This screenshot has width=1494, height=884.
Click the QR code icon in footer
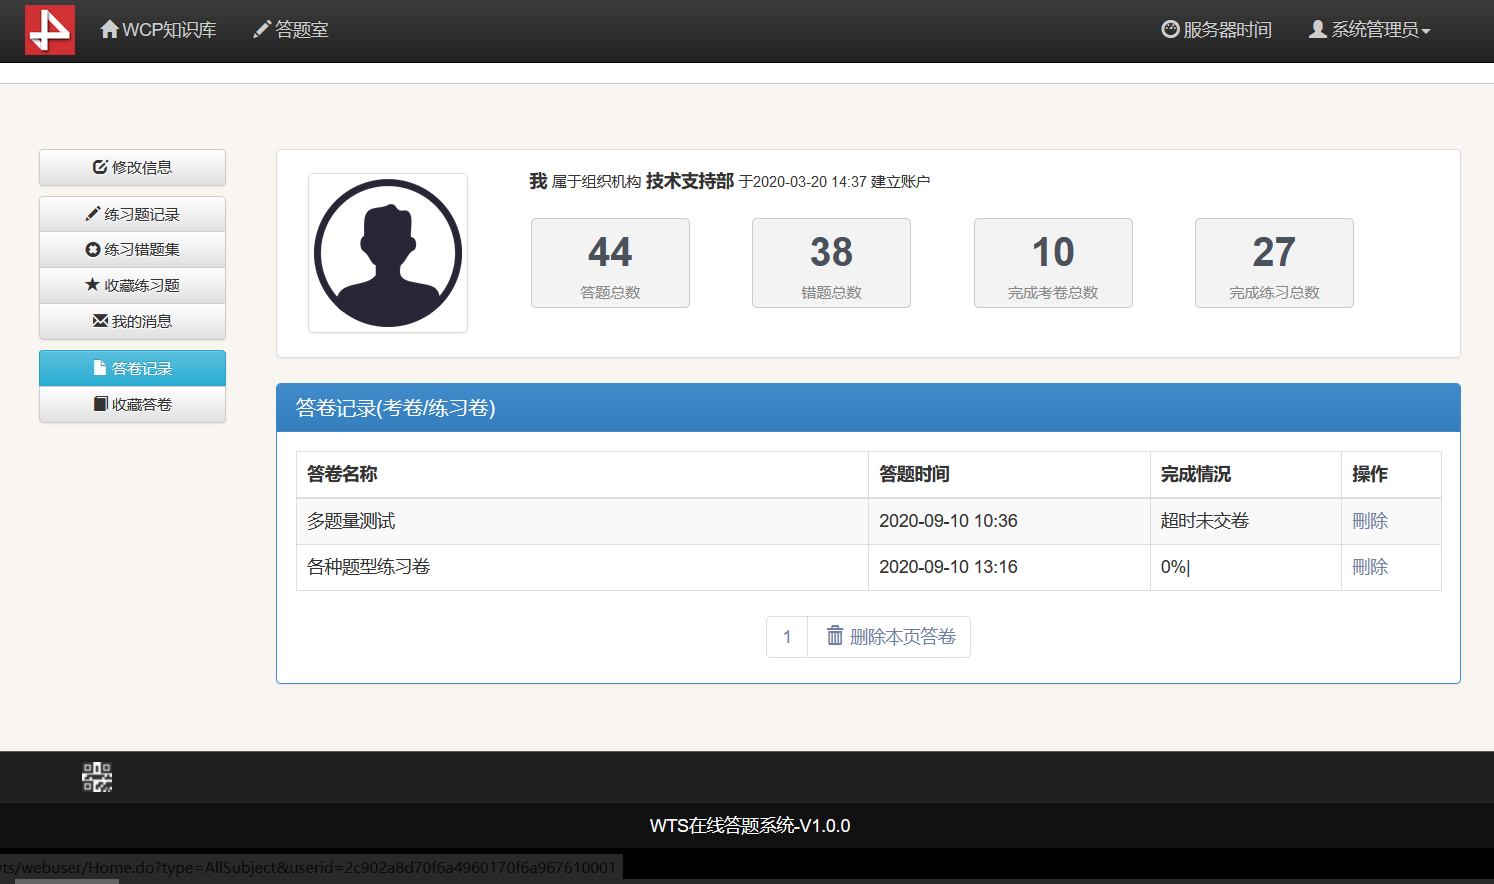[97, 777]
